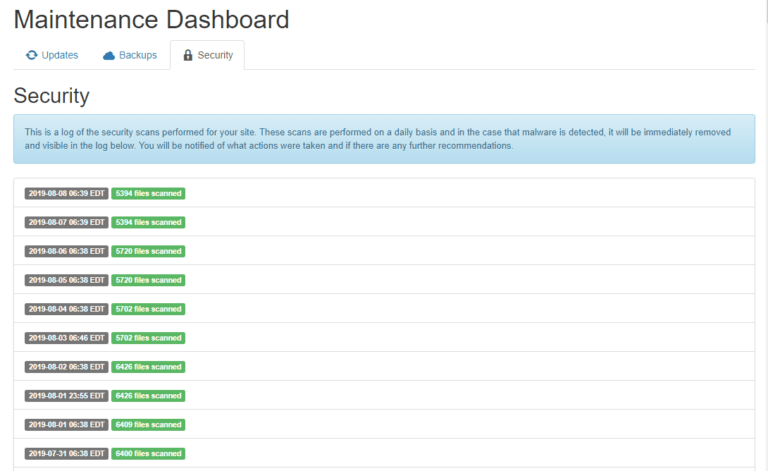
Task: Select the 2019-07-31 06:38 EDT date badge
Action: [x=67, y=453]
